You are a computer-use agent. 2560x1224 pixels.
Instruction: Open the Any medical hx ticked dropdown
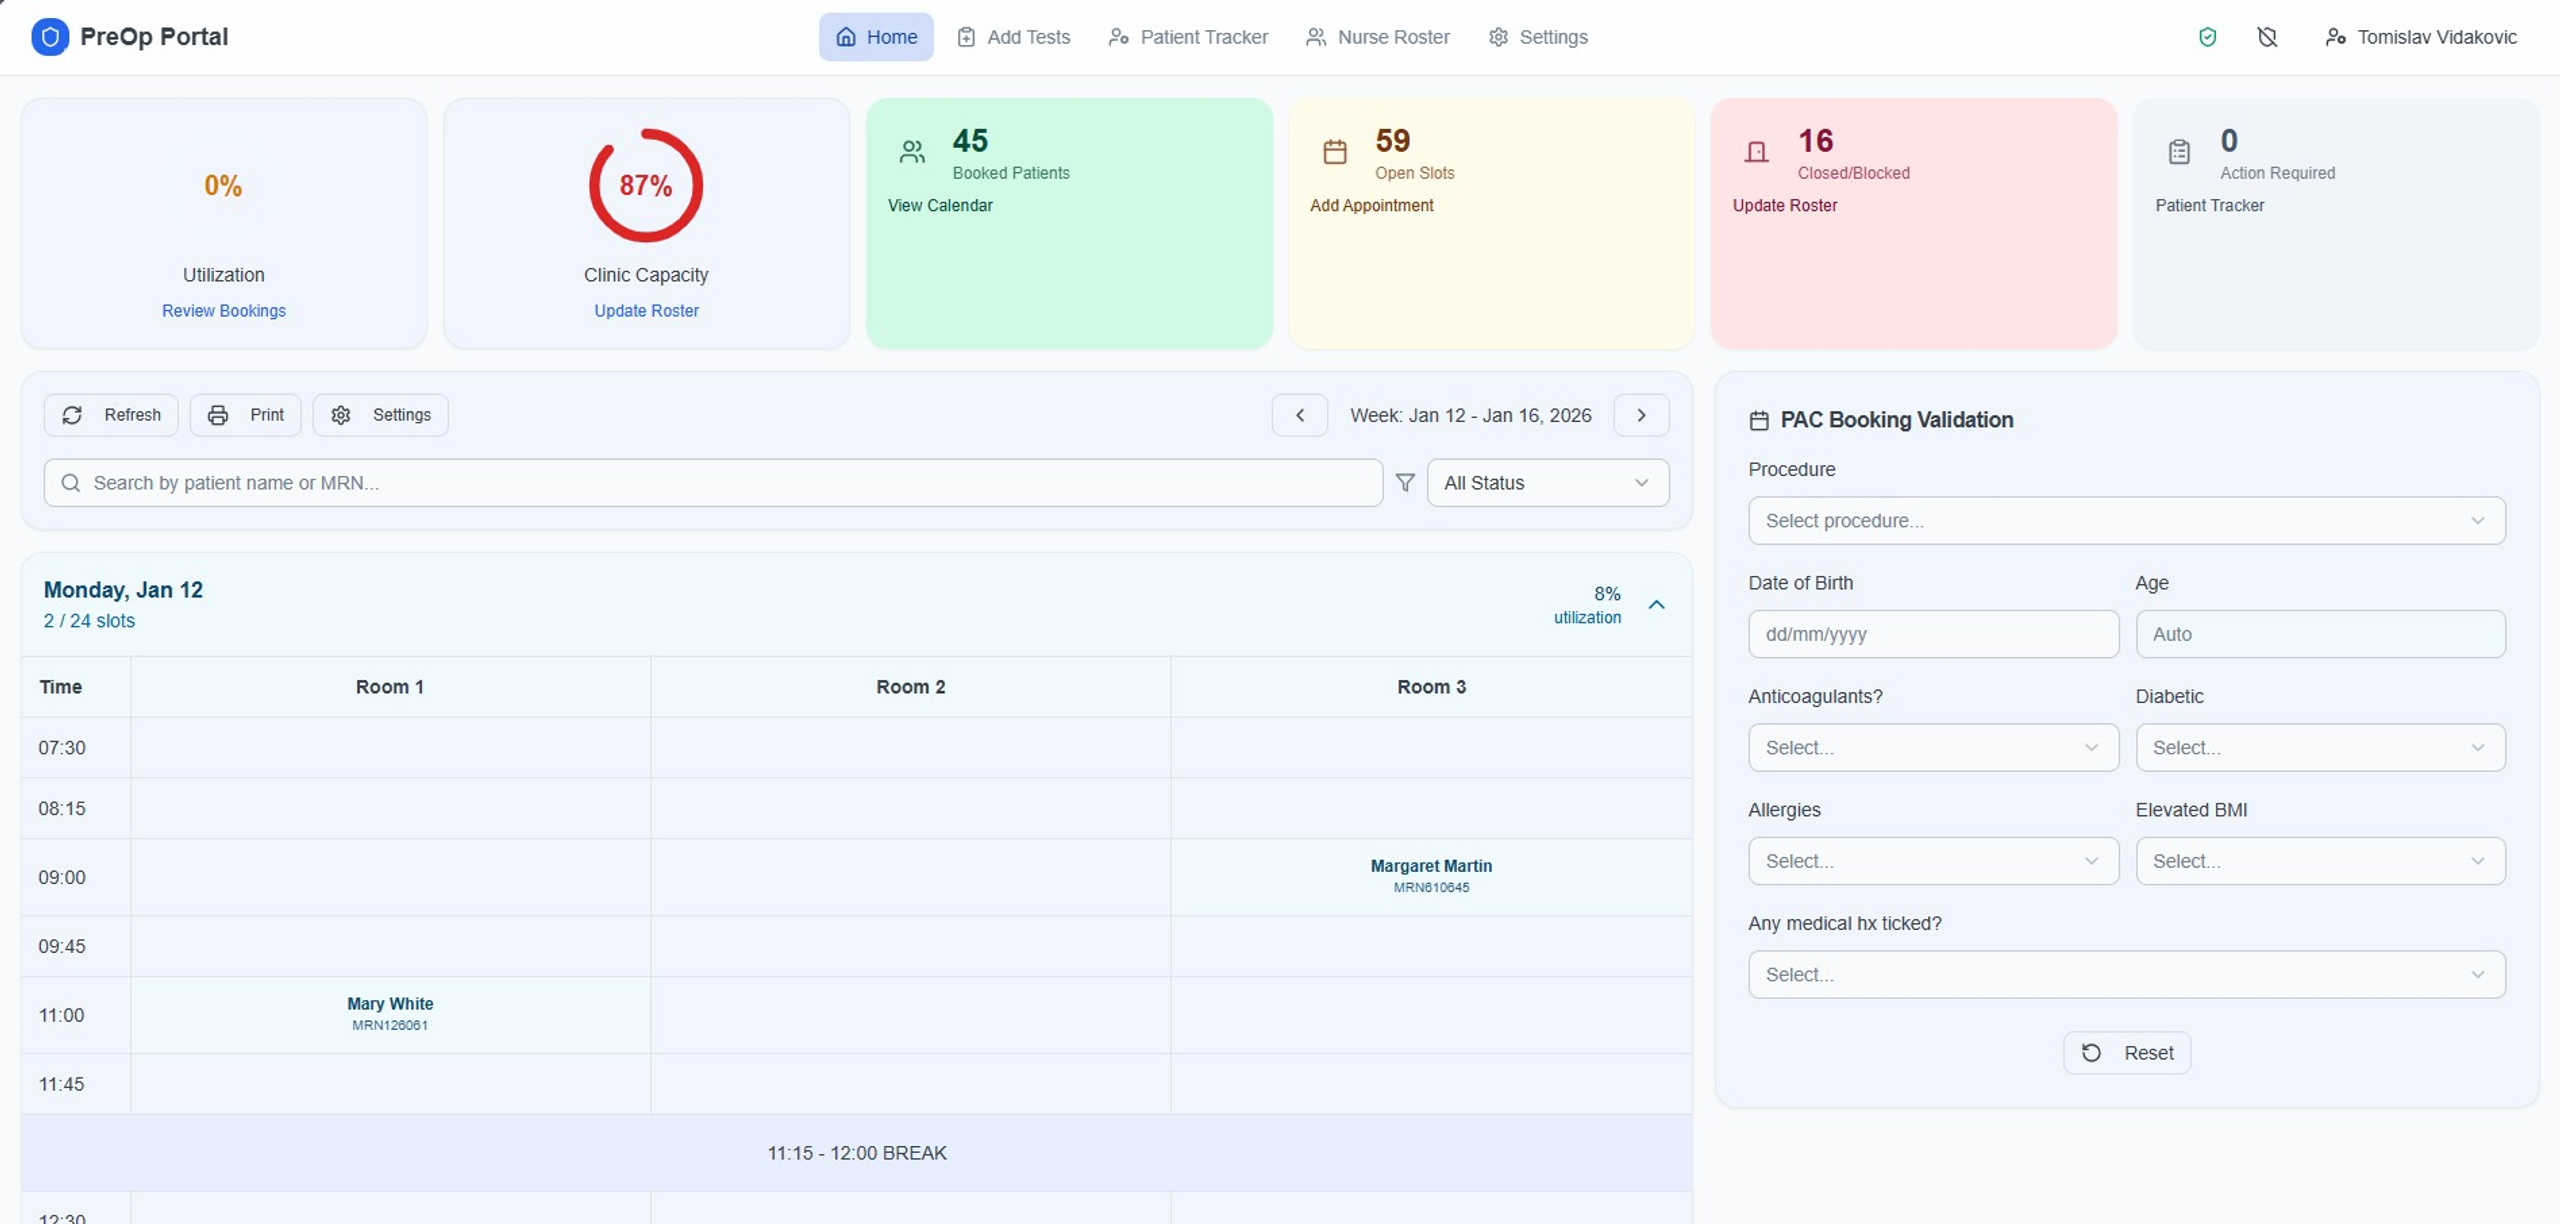click(x=2126, y=975)
